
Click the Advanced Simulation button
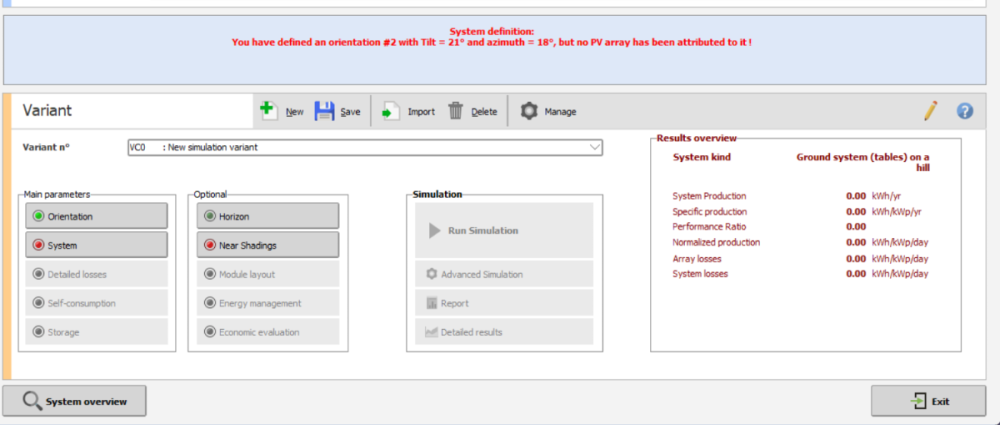tap(504, 274)
